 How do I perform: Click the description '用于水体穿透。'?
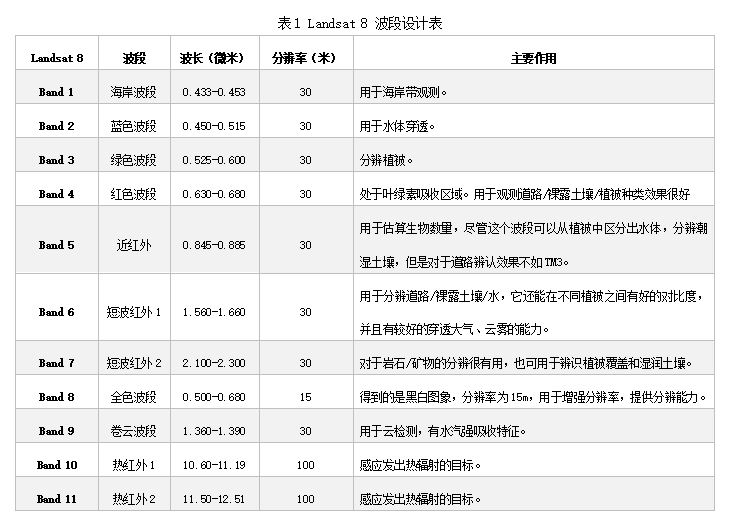397,126
